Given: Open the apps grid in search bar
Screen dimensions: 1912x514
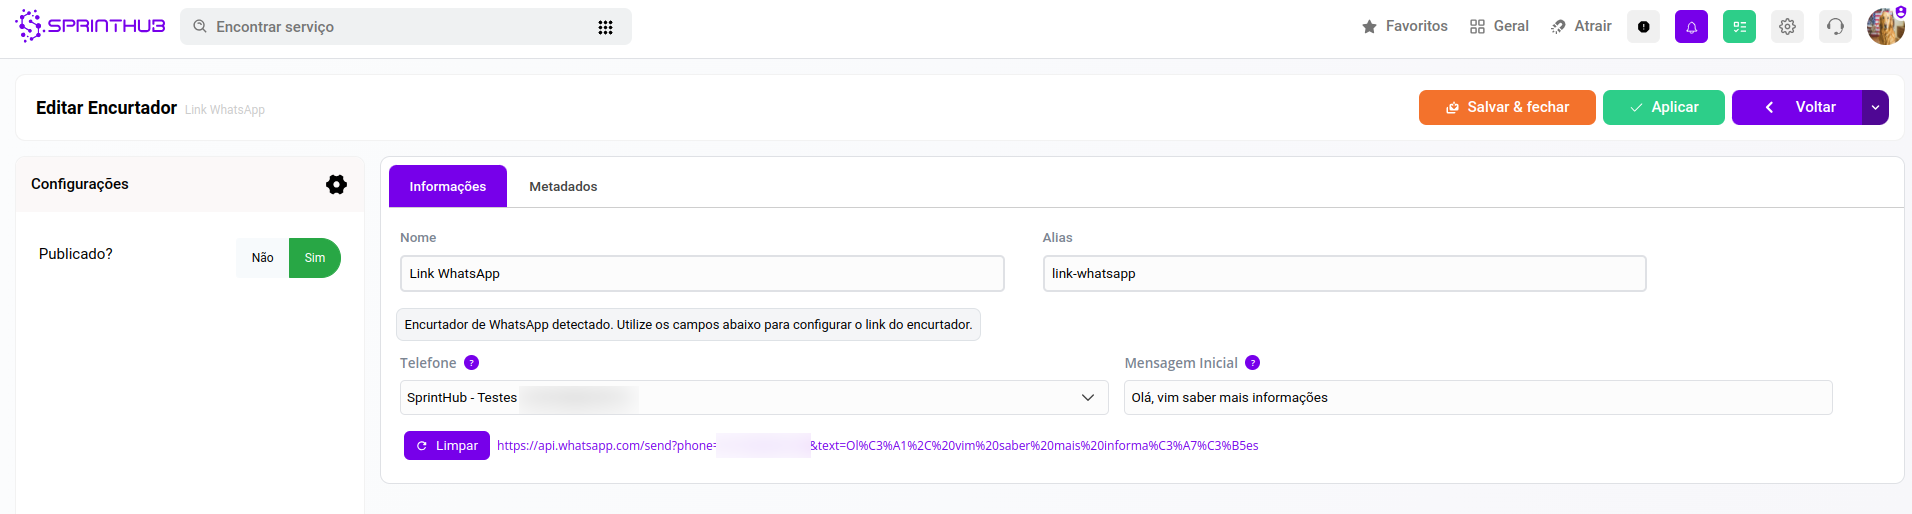Looking at the screenshot, I should coord(605,27).
